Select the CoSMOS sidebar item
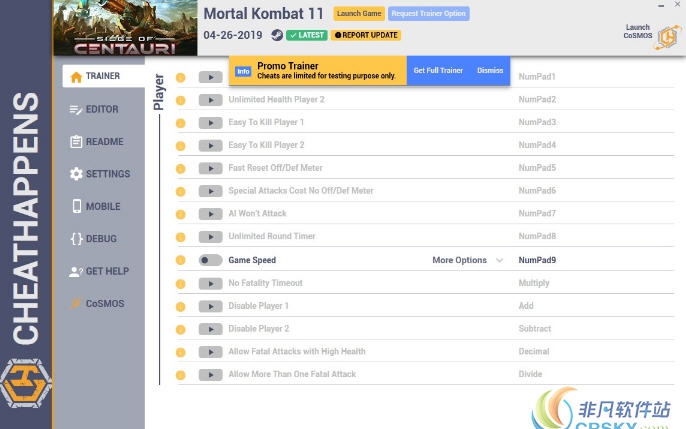 tap(96, 303)
